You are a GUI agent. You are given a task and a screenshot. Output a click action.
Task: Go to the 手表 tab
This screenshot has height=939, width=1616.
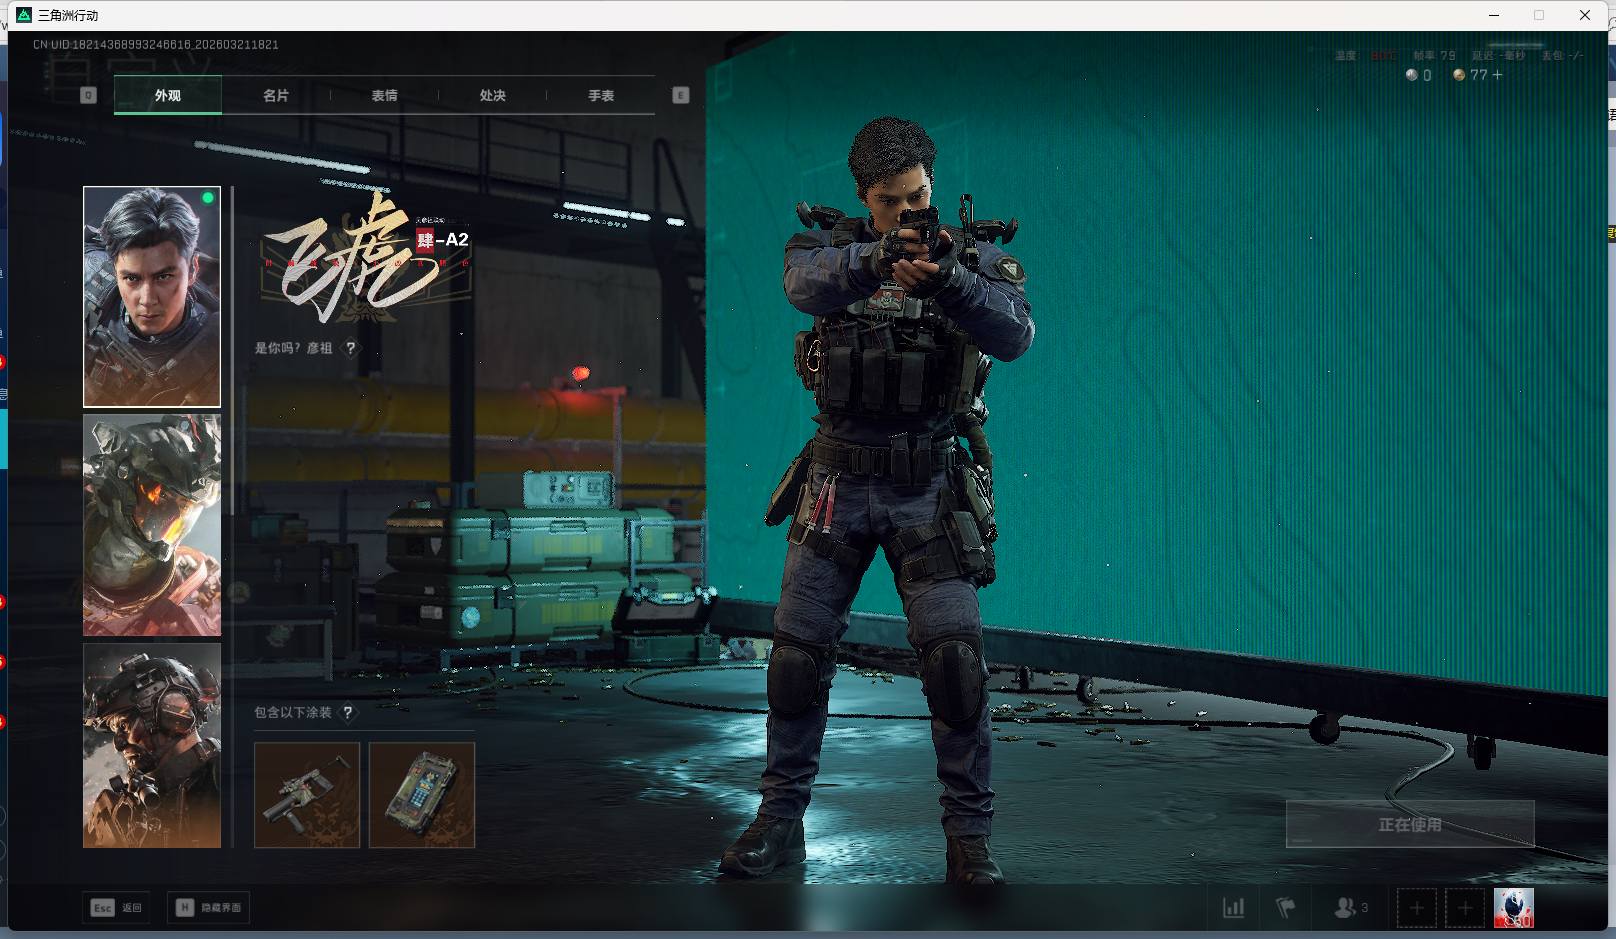[601, 96]
